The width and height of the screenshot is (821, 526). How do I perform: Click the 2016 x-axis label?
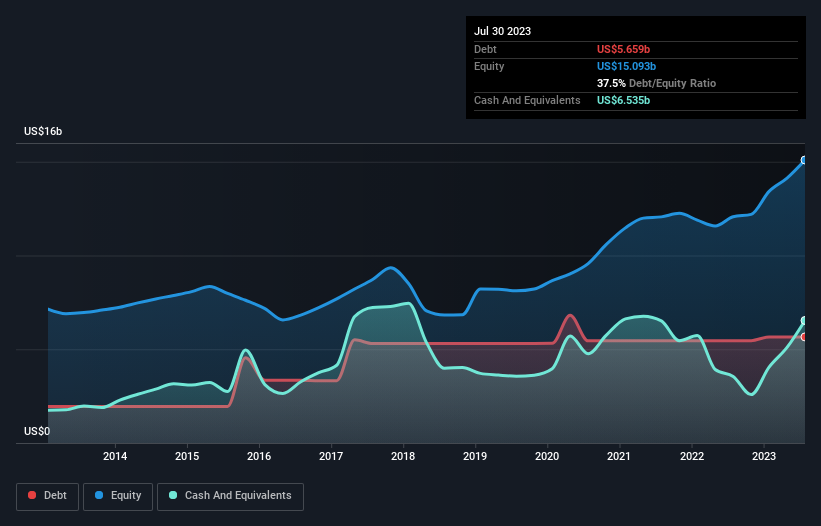(x=259, y=456)
